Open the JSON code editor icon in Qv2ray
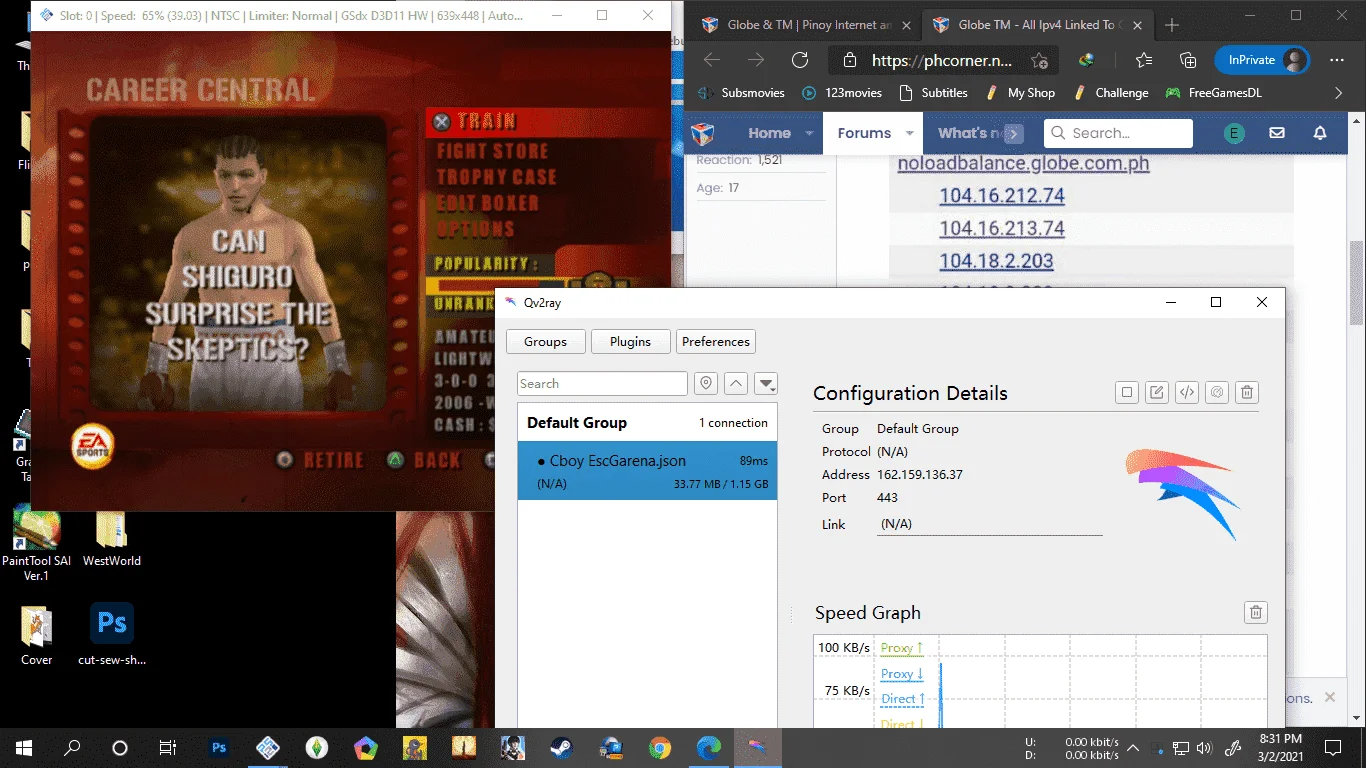 tap(1187, 392)
